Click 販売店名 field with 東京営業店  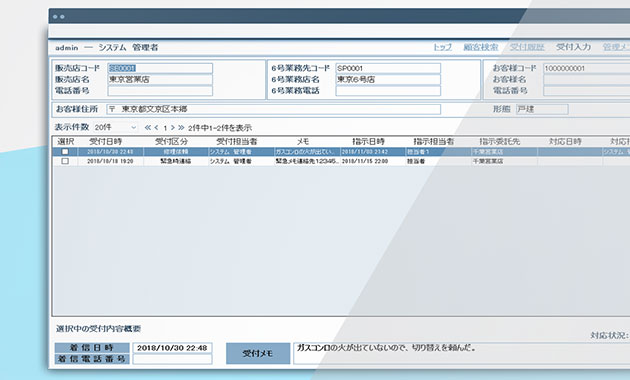click(160, 80)
